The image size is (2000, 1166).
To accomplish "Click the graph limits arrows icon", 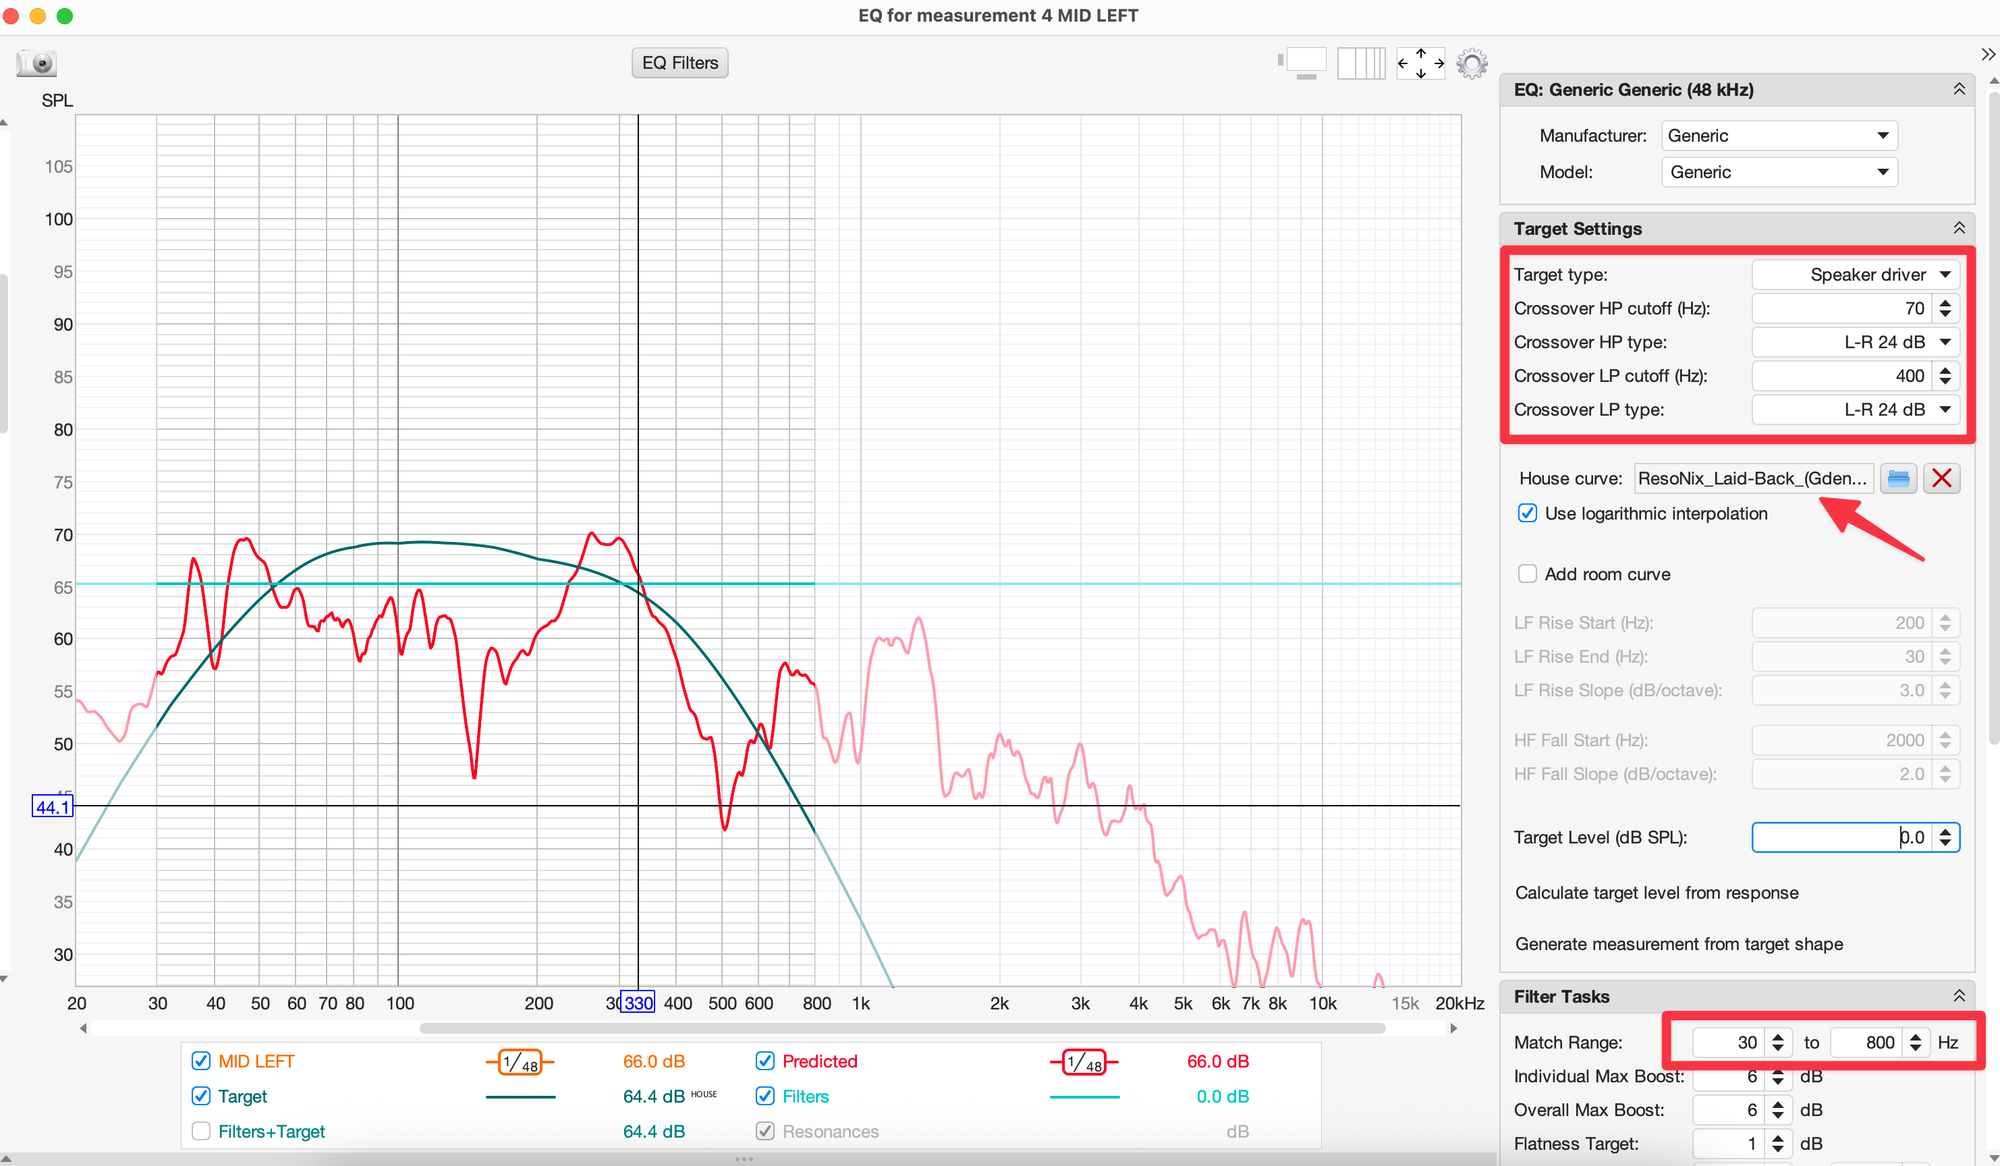I will point(1420,64).
